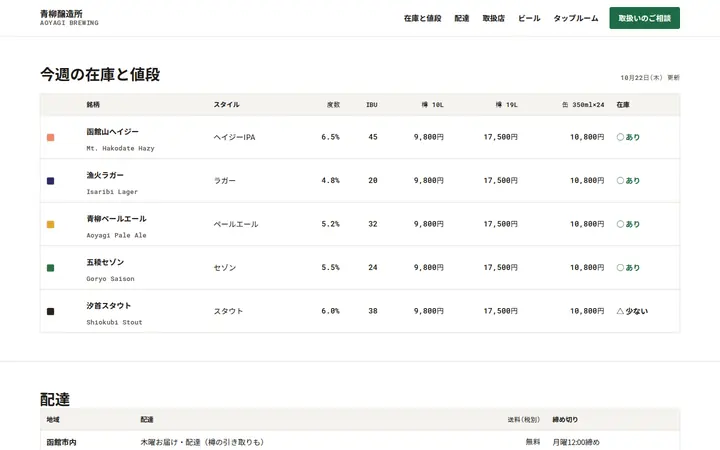Click the black swatch for 汐首スタウト

coord(51,311)
